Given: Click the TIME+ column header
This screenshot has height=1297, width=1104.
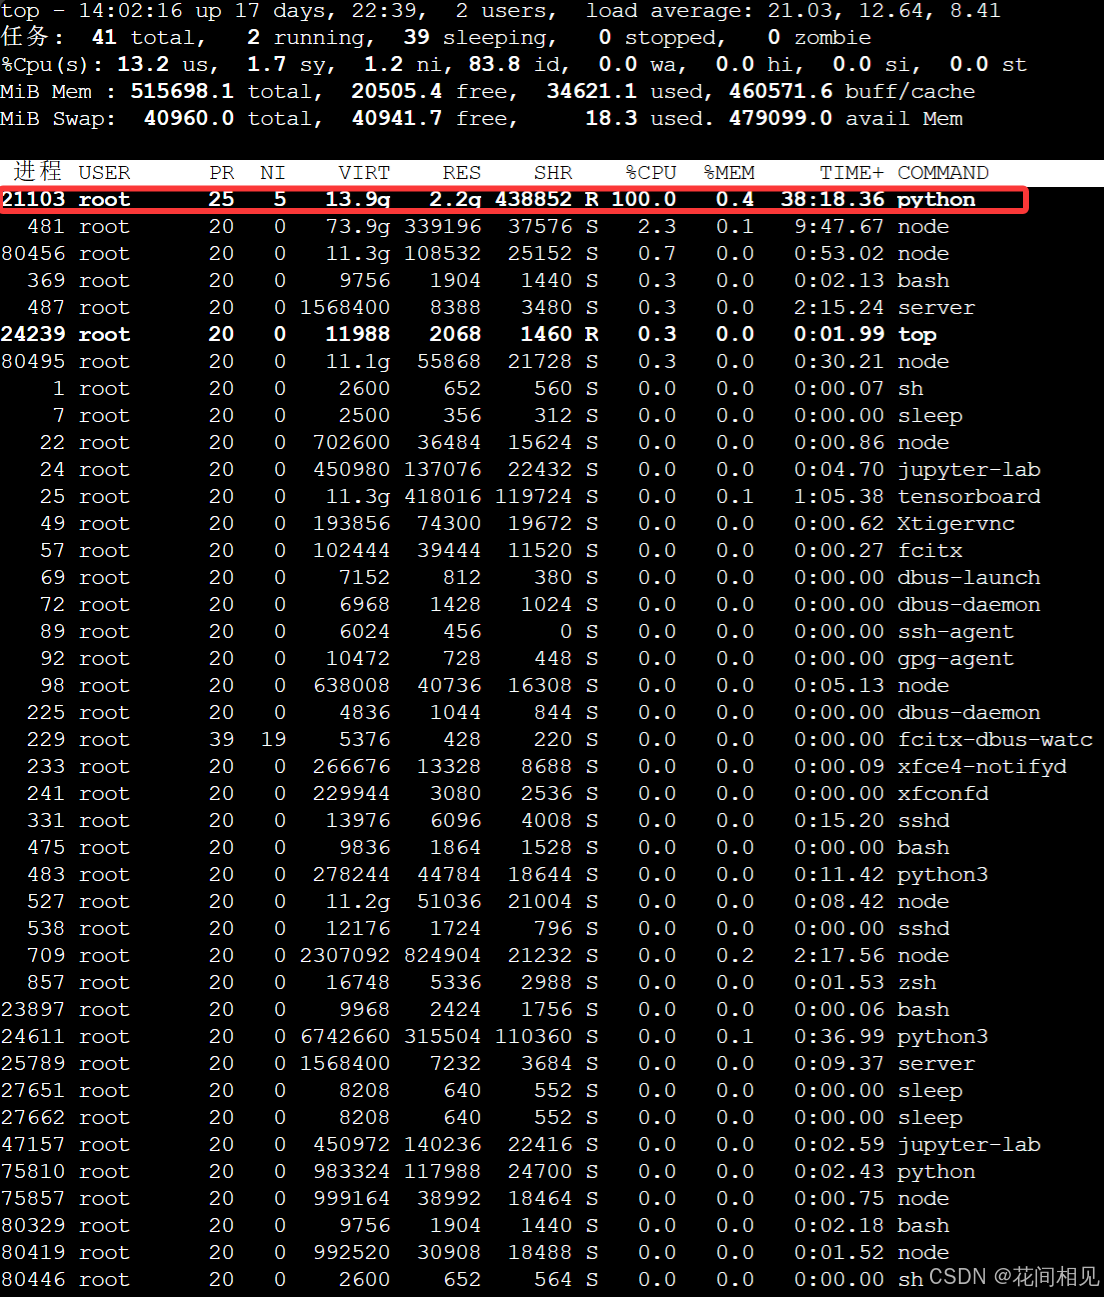Looking at the screenshot, I should 852,172.
